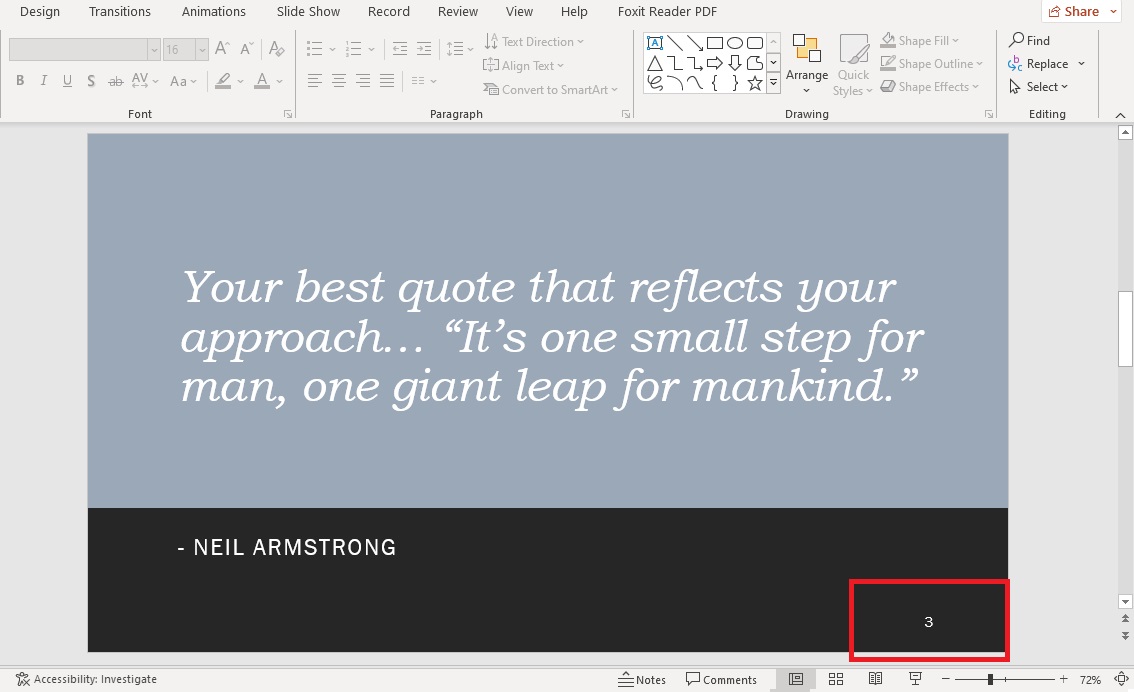Choose the Star shape from the Drawing gallery
The height and width of the screenshot is (692, 1134).
[x=757, y=83]
